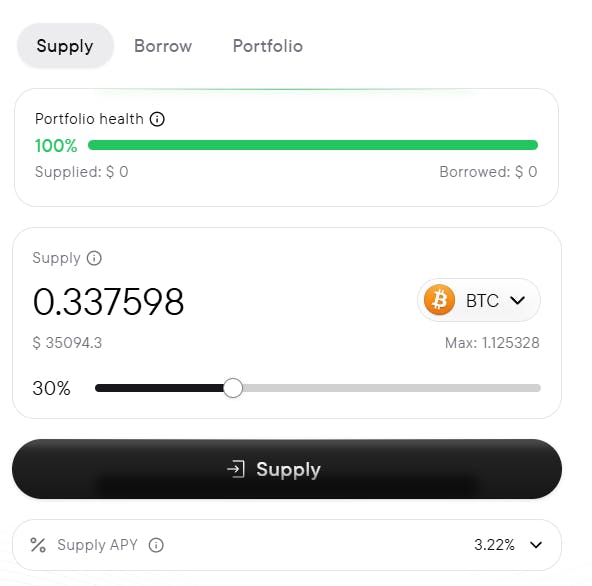Open the Portfolio tab
Image resolution: width=592 pixels, height=586 pixels.
268,46
